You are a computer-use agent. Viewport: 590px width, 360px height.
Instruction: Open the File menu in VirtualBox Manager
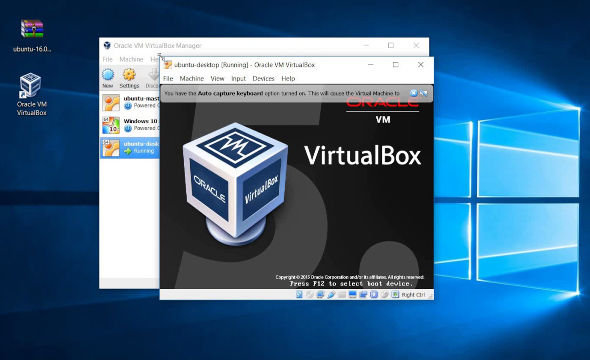click(x=107, y=59)
